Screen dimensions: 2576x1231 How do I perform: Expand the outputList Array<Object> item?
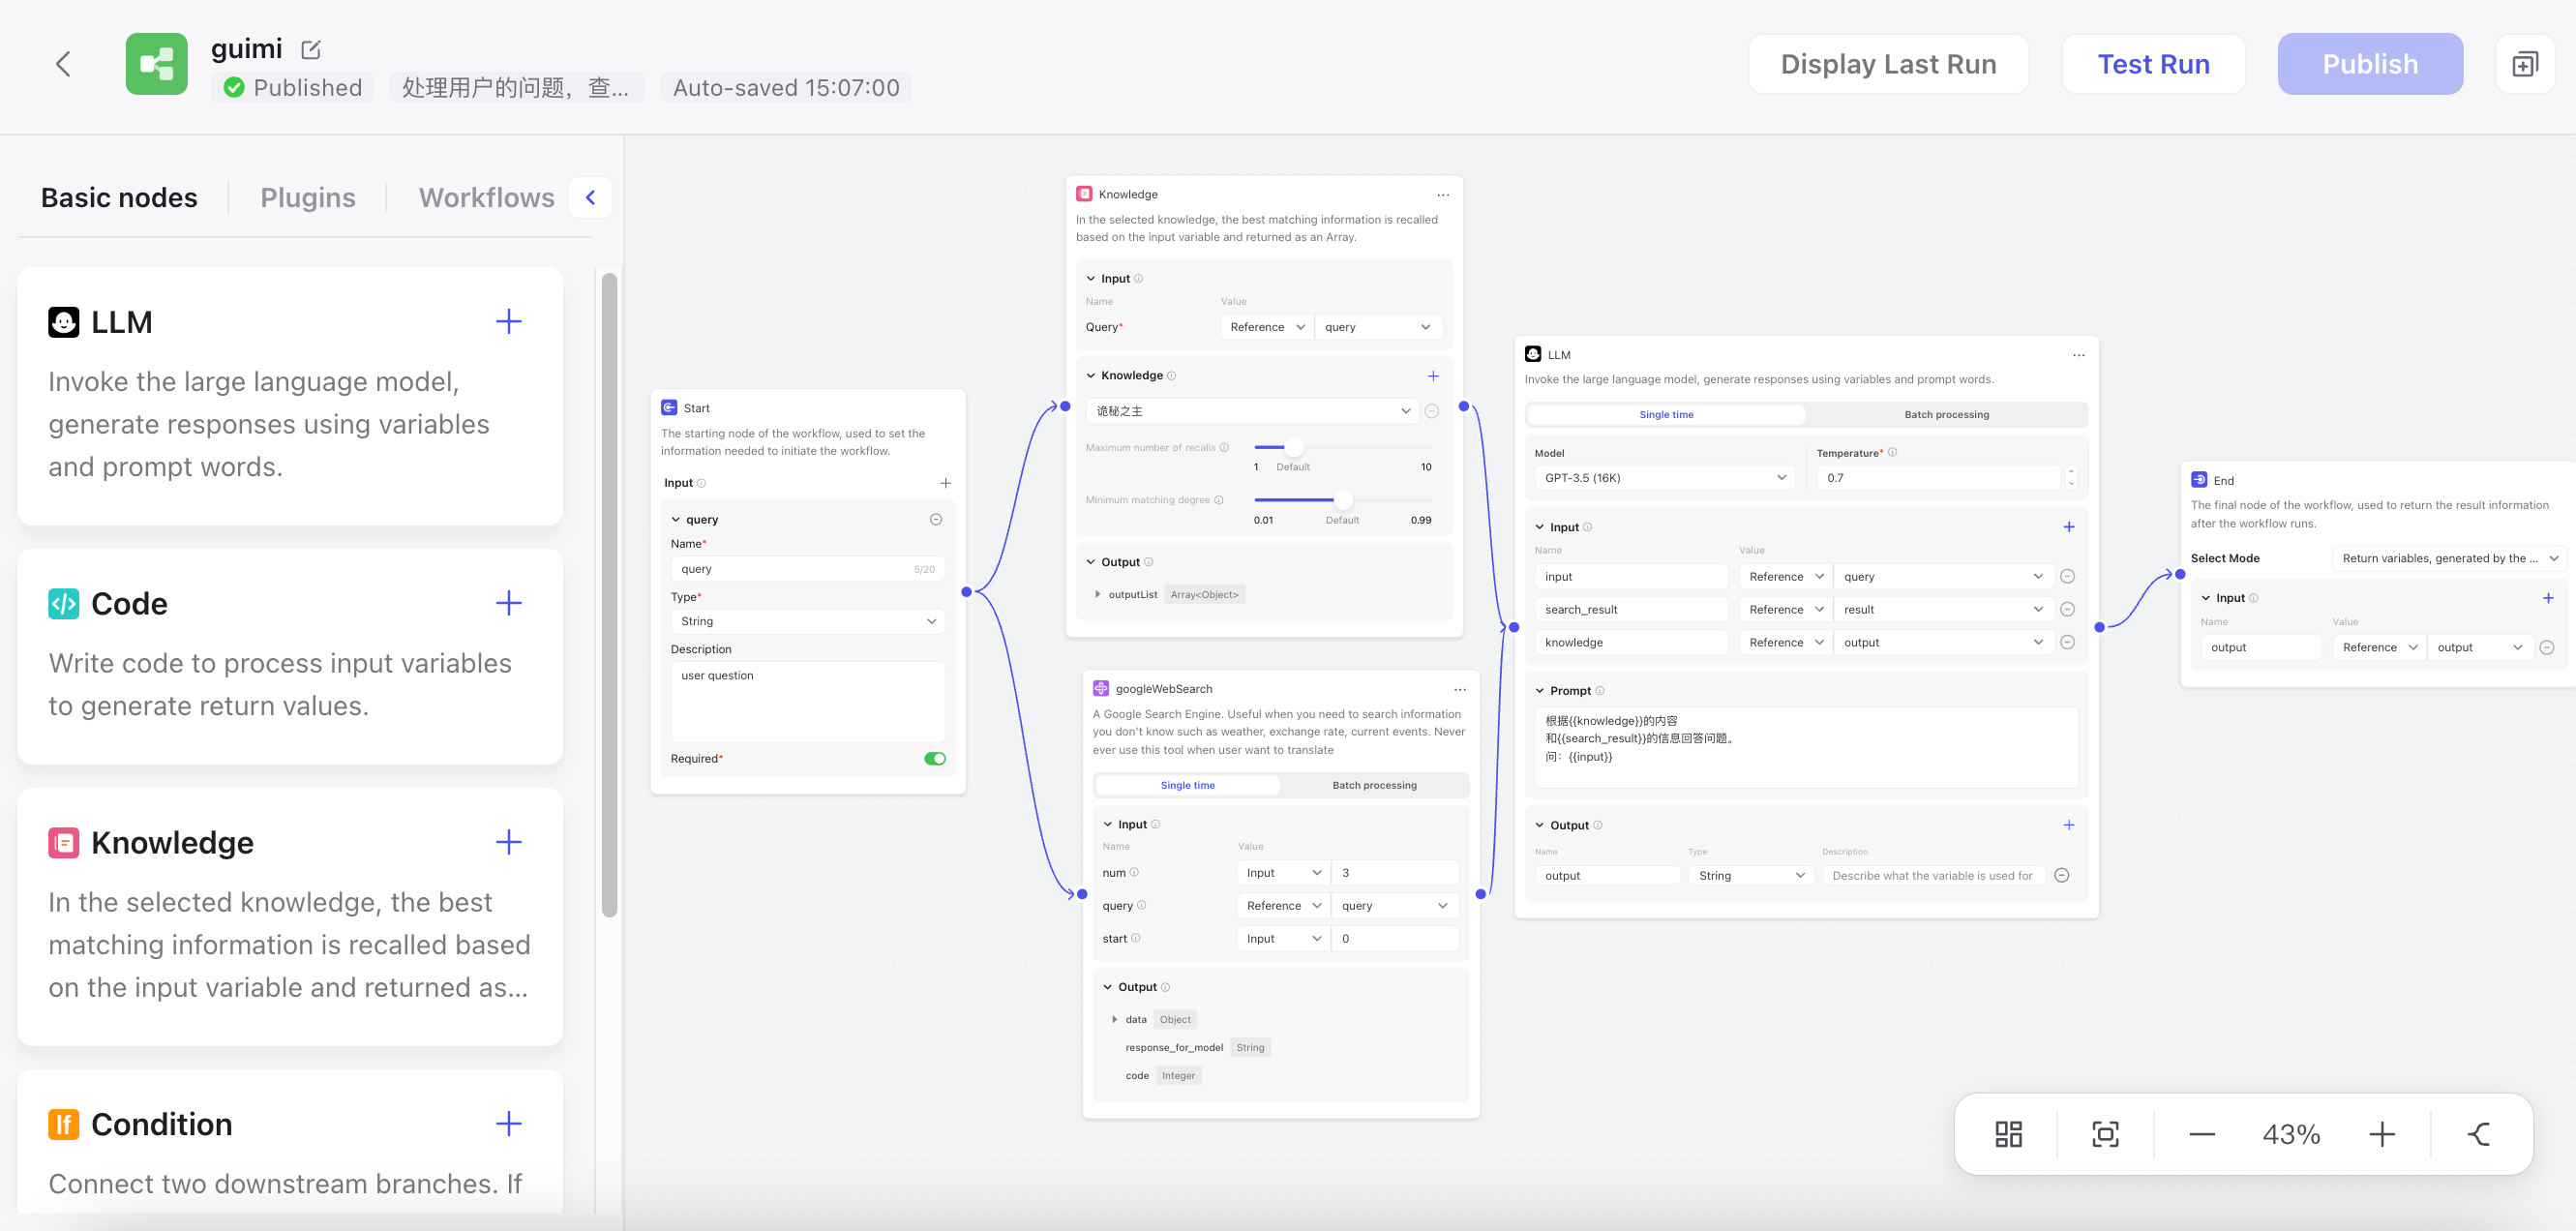1098,594
